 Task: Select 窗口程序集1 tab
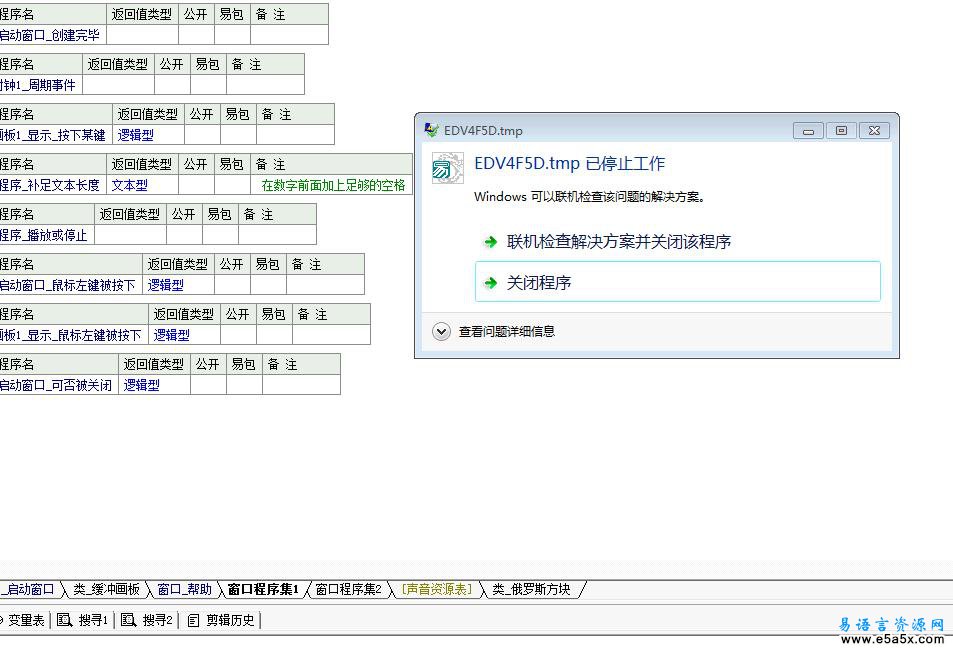tap(263, 589)
